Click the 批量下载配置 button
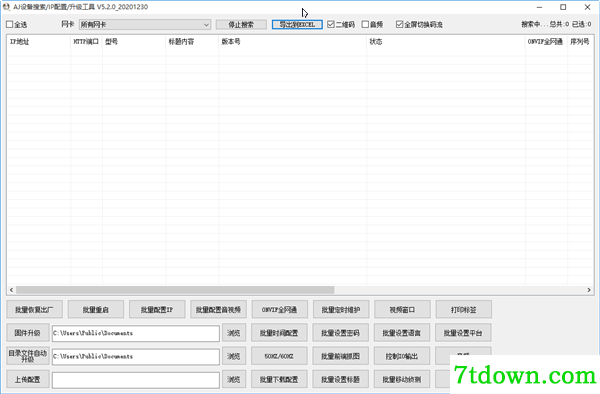Screen dimensions: 600x394 [x=279, y=380]
